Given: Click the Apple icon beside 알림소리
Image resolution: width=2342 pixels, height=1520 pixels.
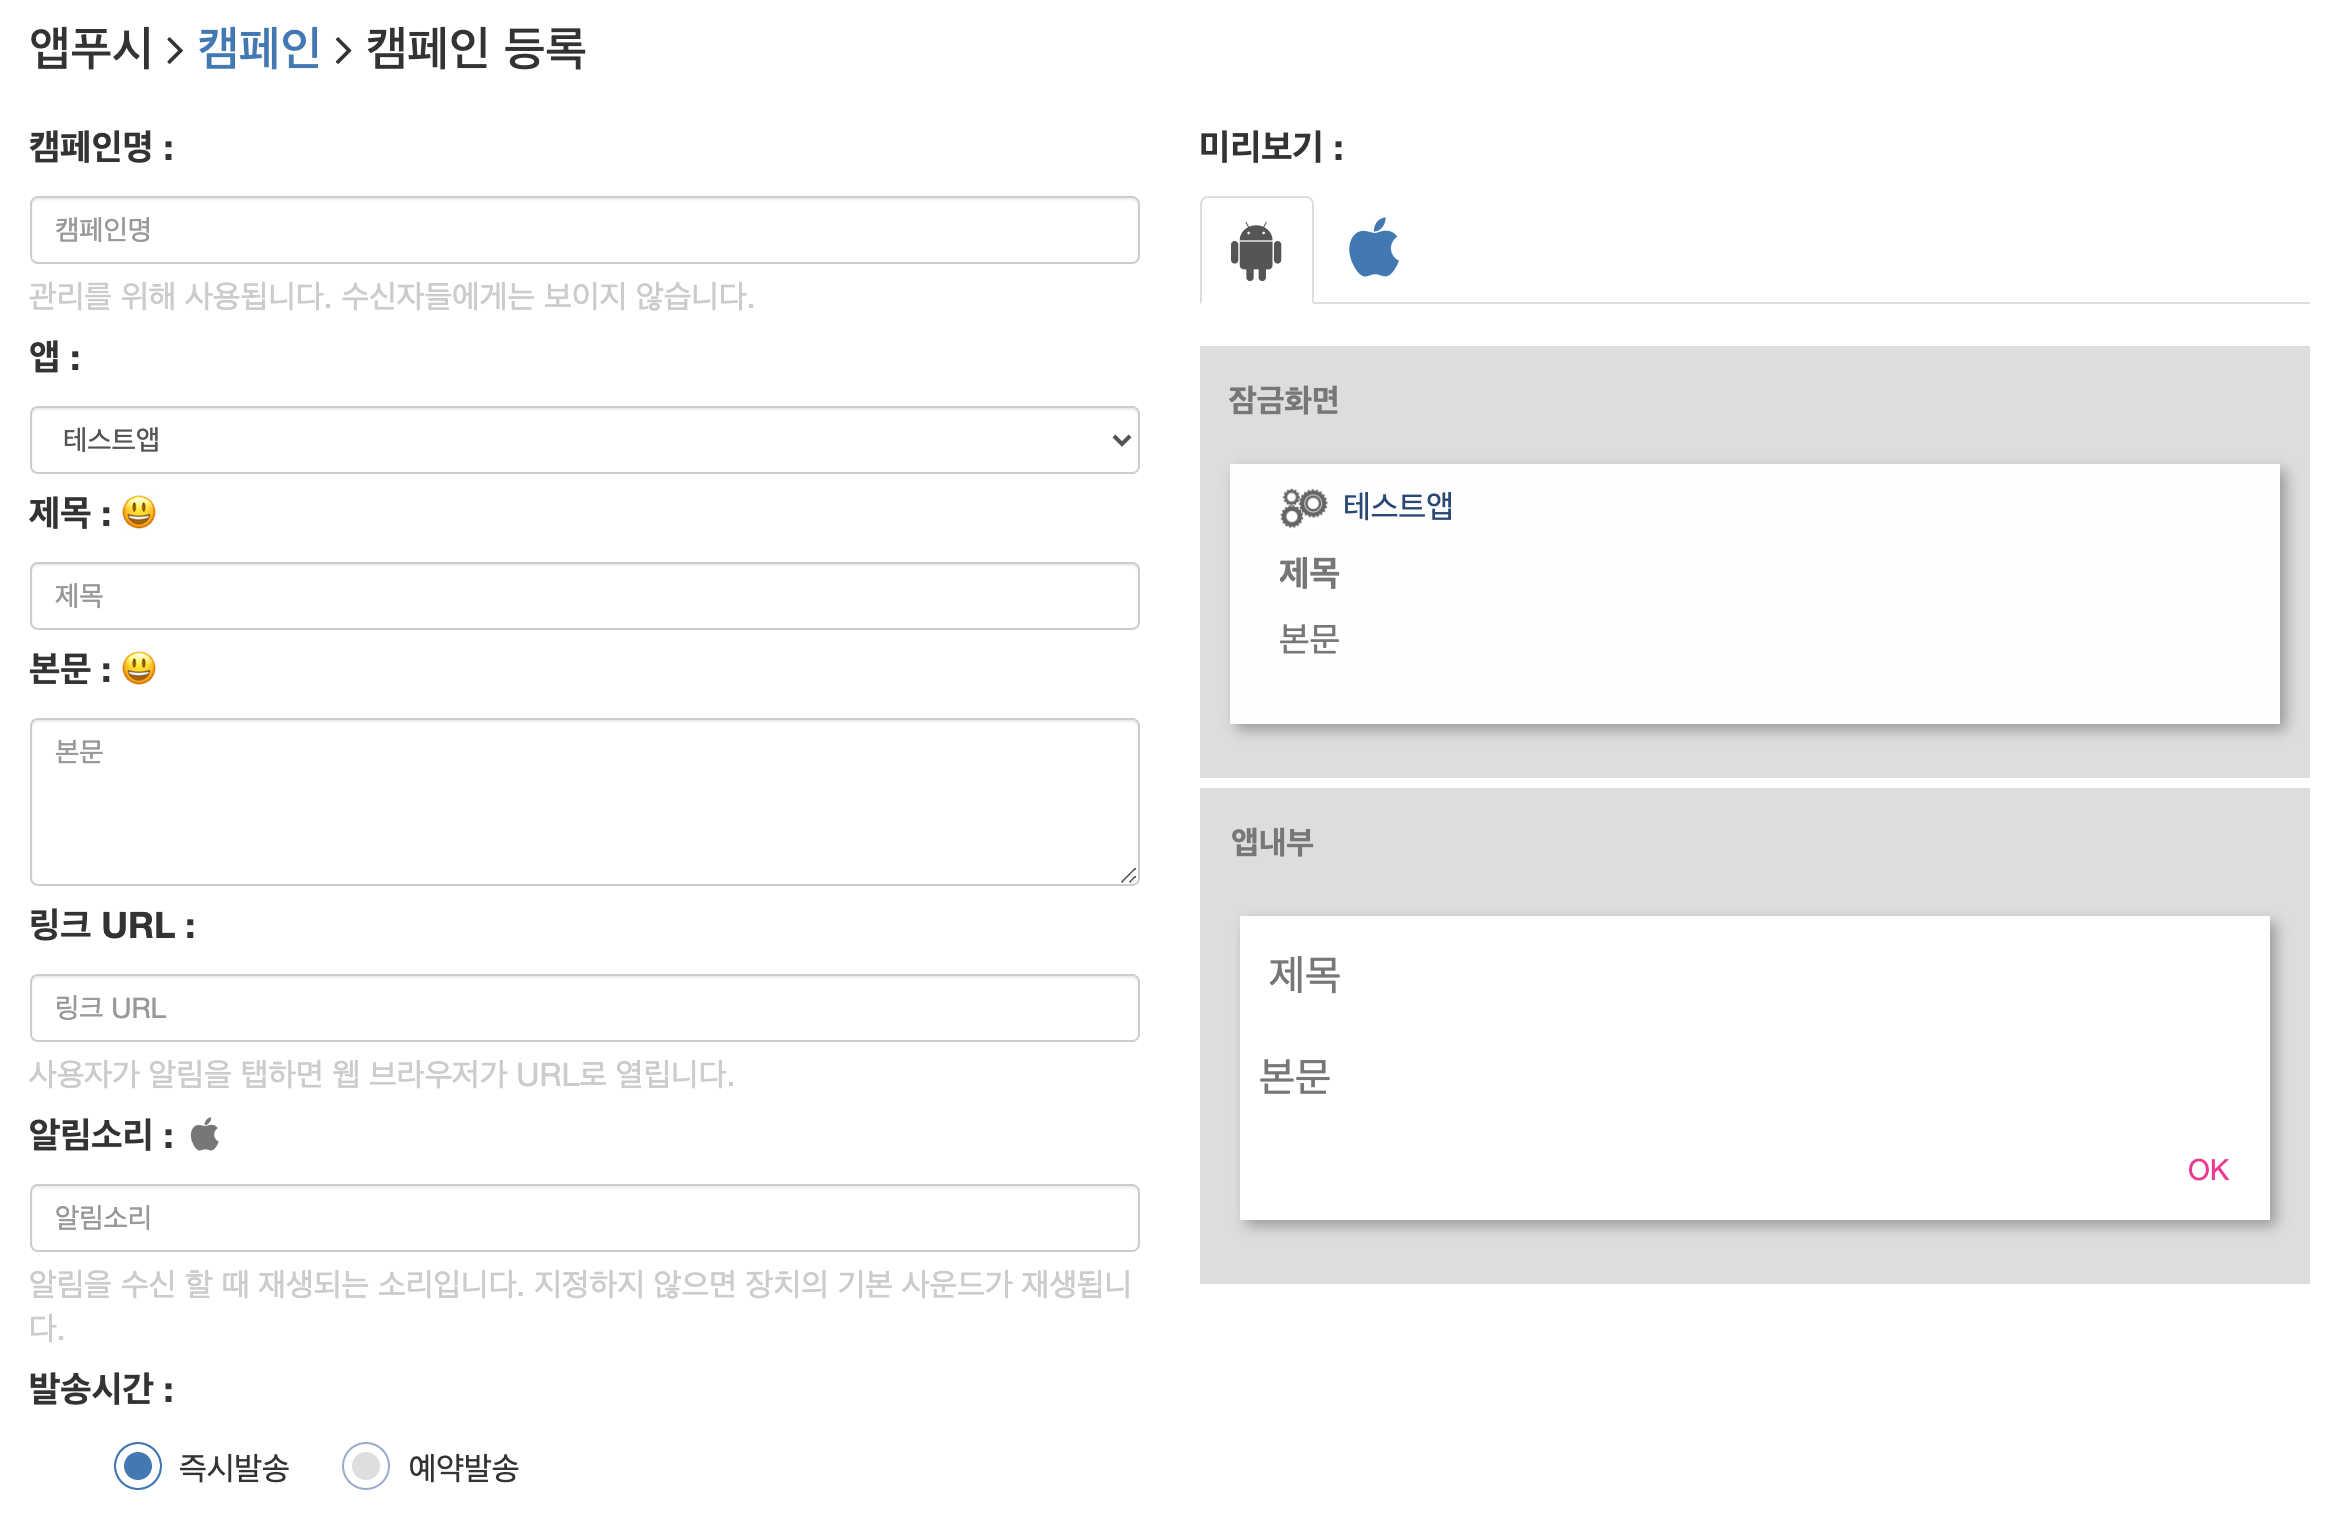Looking at the screenshot, I should tap(205, 1135).
